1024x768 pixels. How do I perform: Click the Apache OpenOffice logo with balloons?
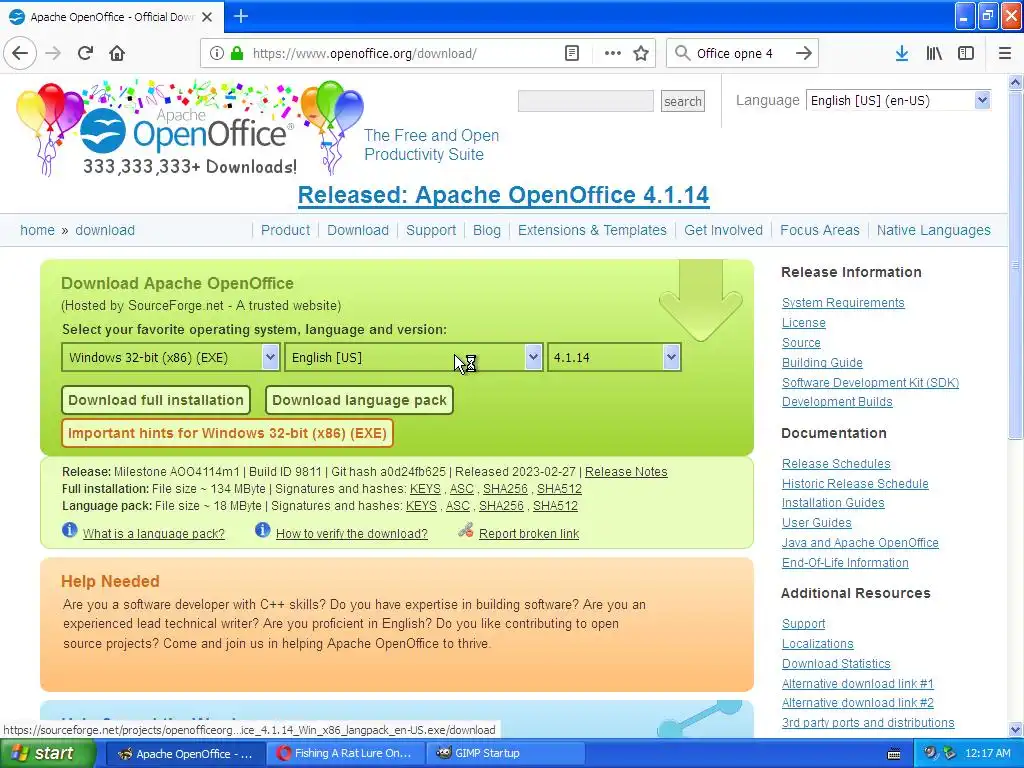pyautogui.click(x=191, y=129)
